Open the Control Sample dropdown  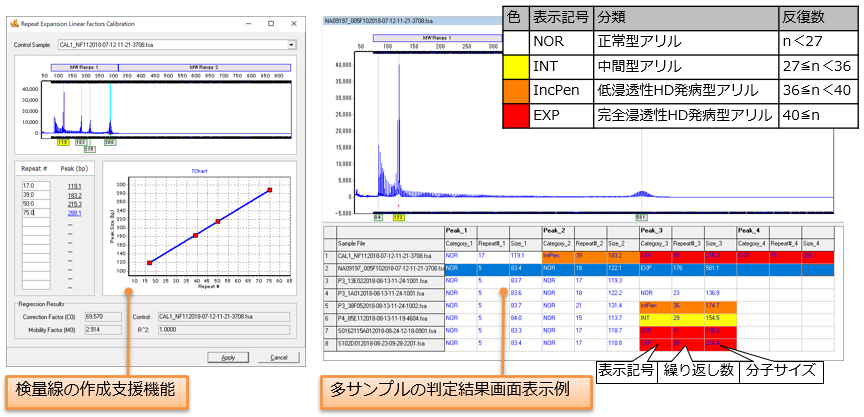(291, 45)
